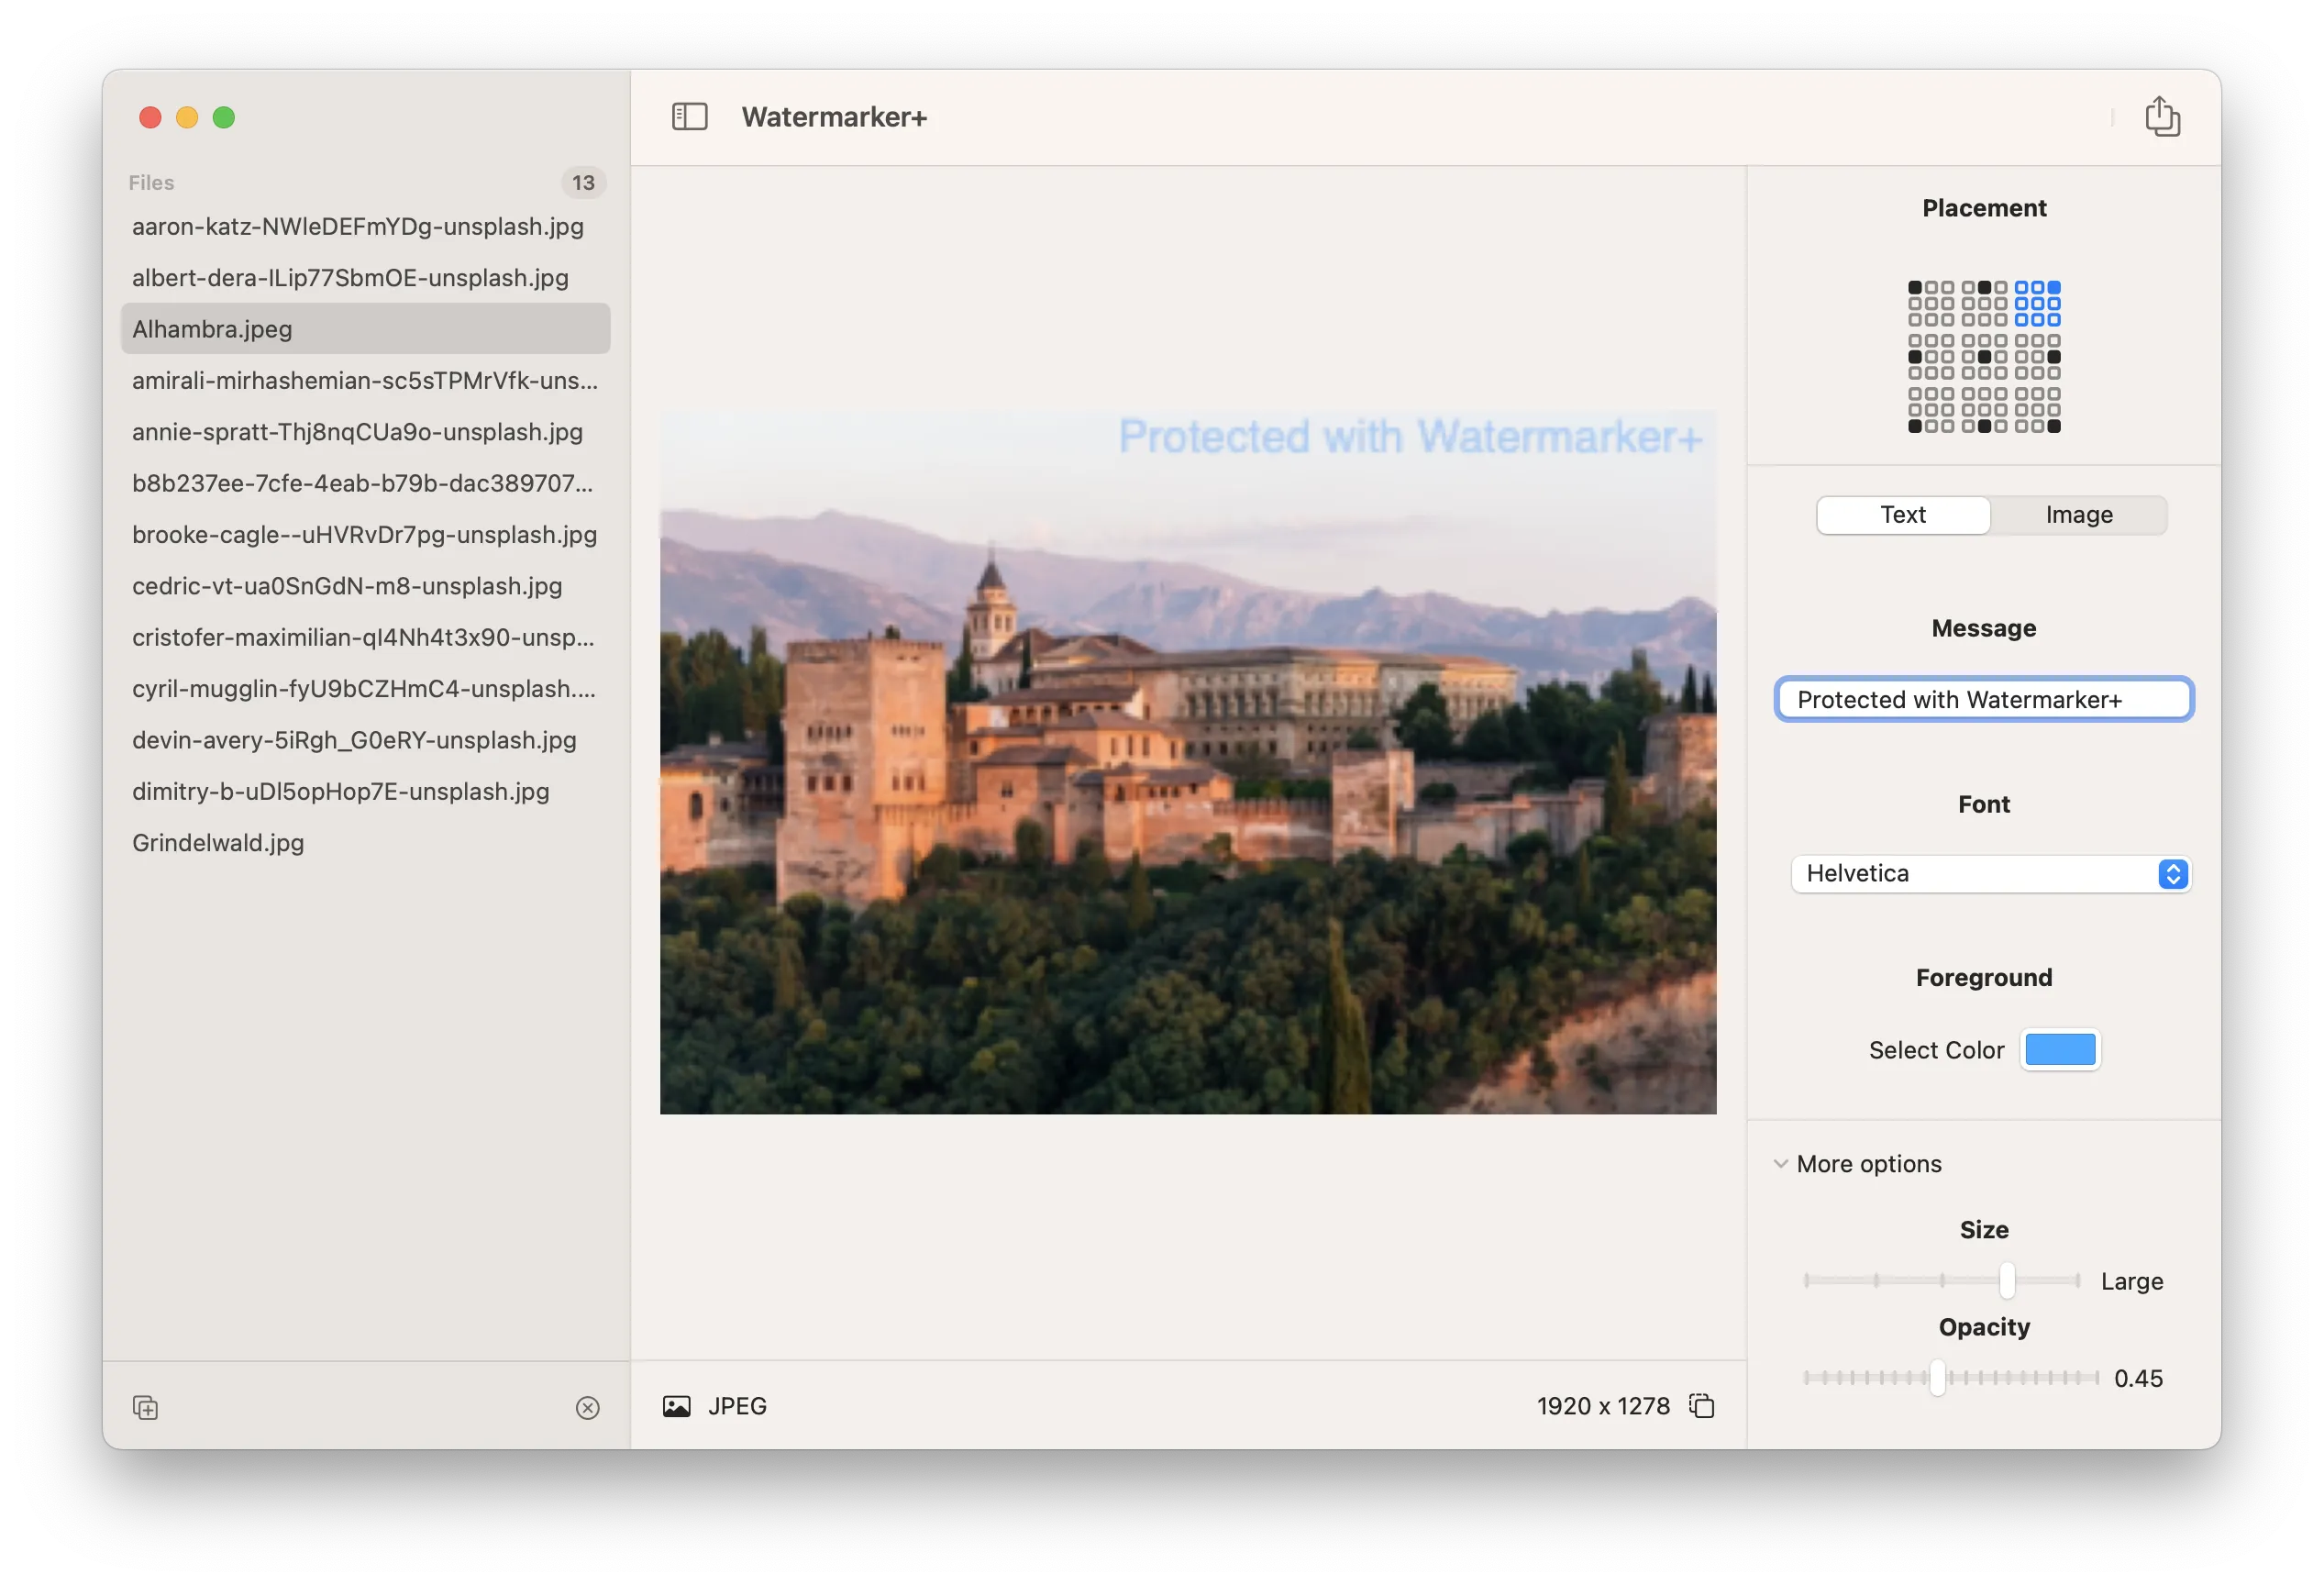This screenshot has height=1585, width=2324.
Task: Click the copy dimensions icon
Action: point(1701,1406)
